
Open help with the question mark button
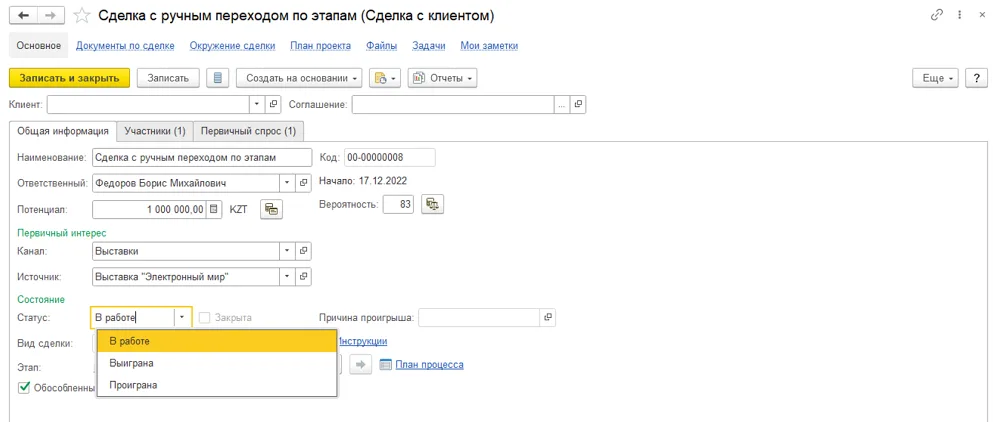[x=976, y=78]
